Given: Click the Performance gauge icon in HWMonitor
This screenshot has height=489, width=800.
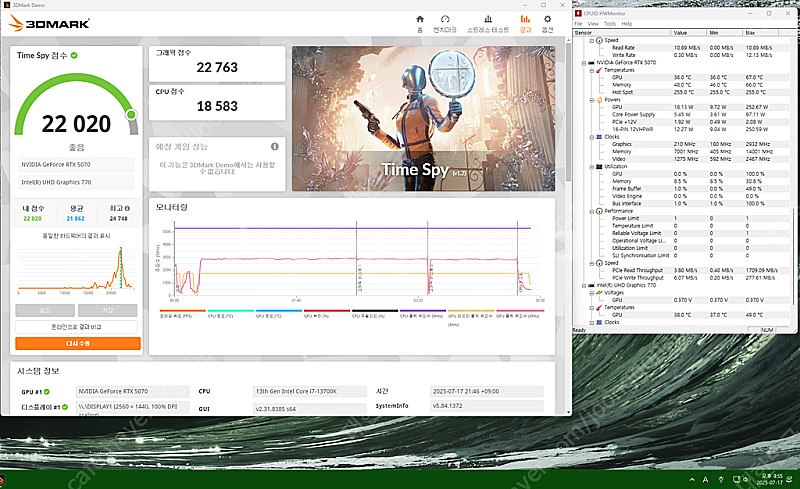Looking at the screenshot, I should 599,211.
